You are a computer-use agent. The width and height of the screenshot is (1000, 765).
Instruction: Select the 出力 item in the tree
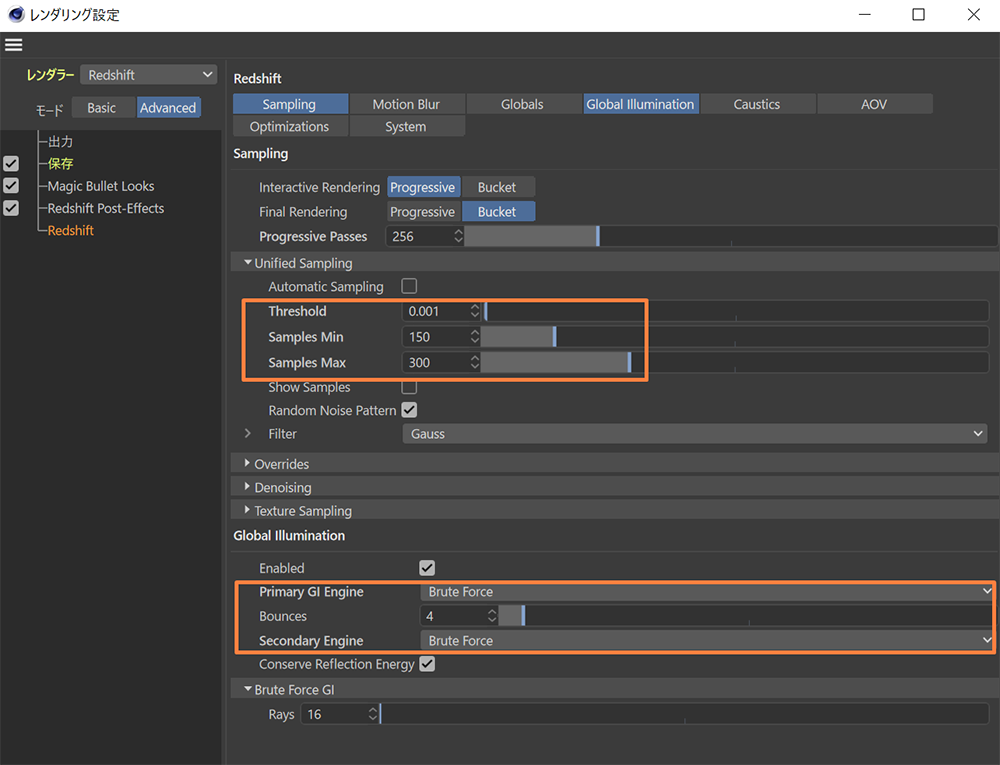click(x=60, y=142)
